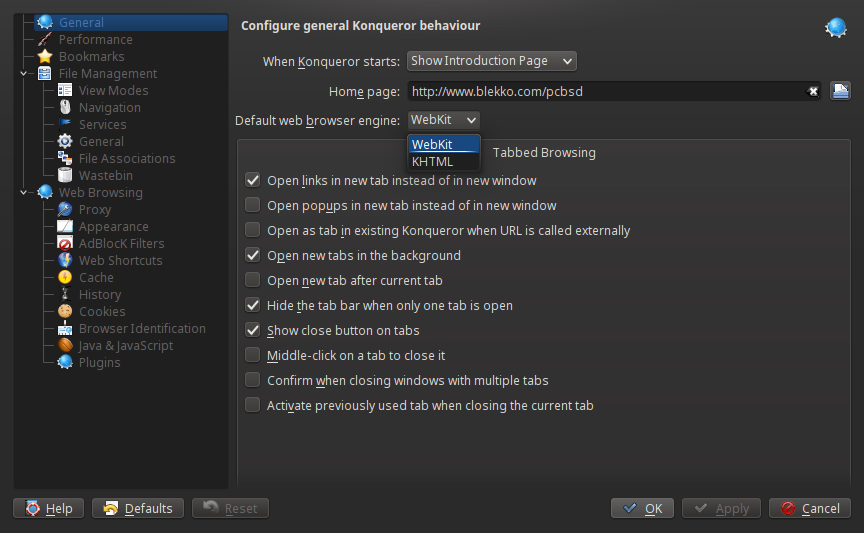Enable Open new tab after current tab

[x=253, y=280]
